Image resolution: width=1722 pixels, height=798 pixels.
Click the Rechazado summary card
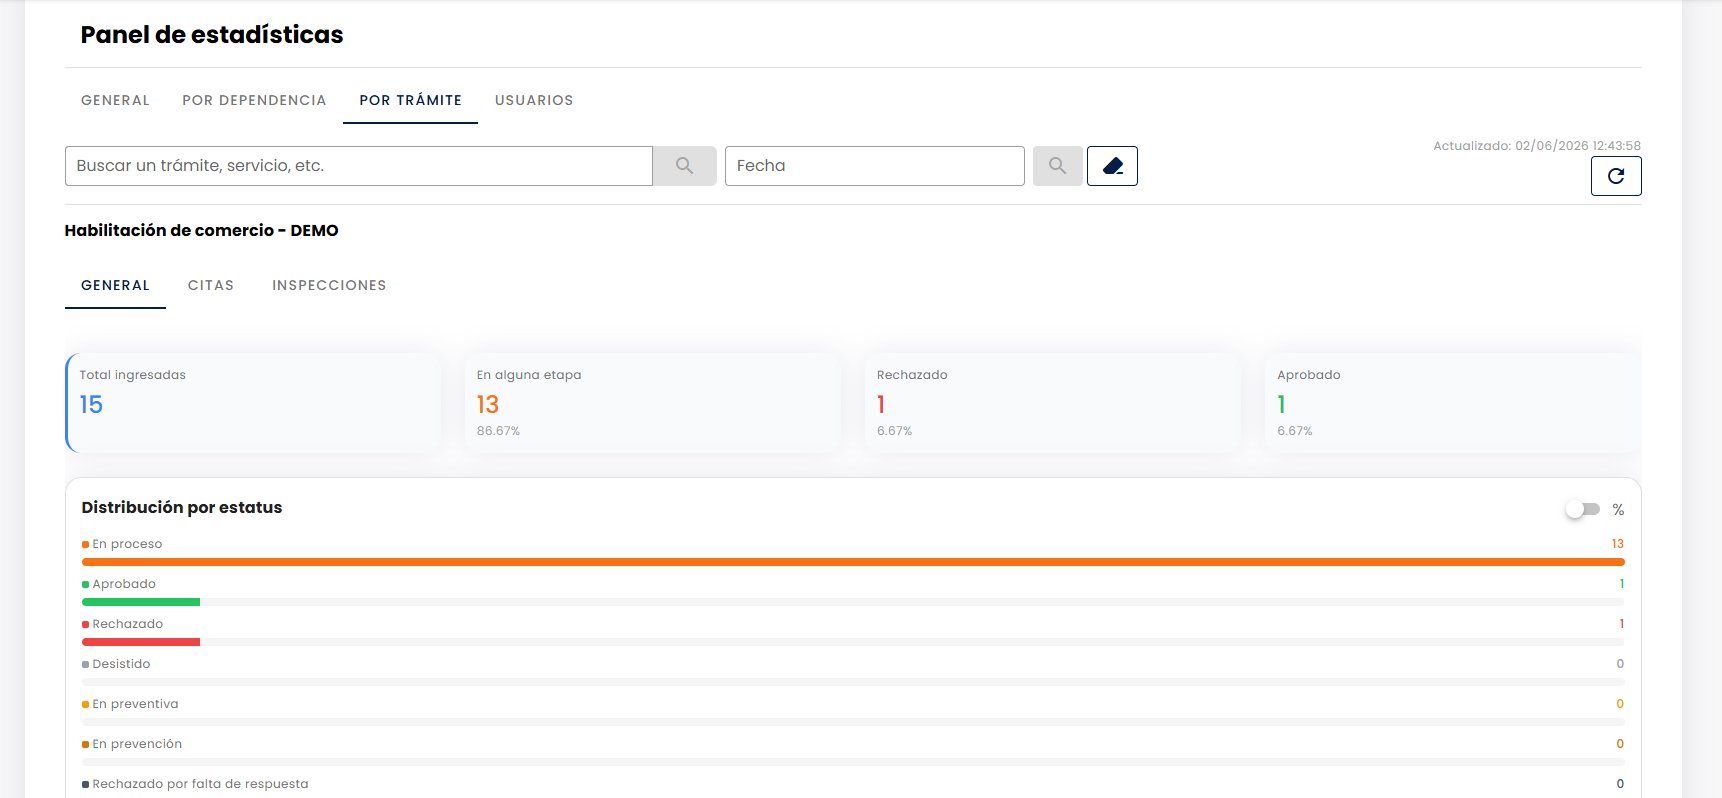tap(1053, 403)
